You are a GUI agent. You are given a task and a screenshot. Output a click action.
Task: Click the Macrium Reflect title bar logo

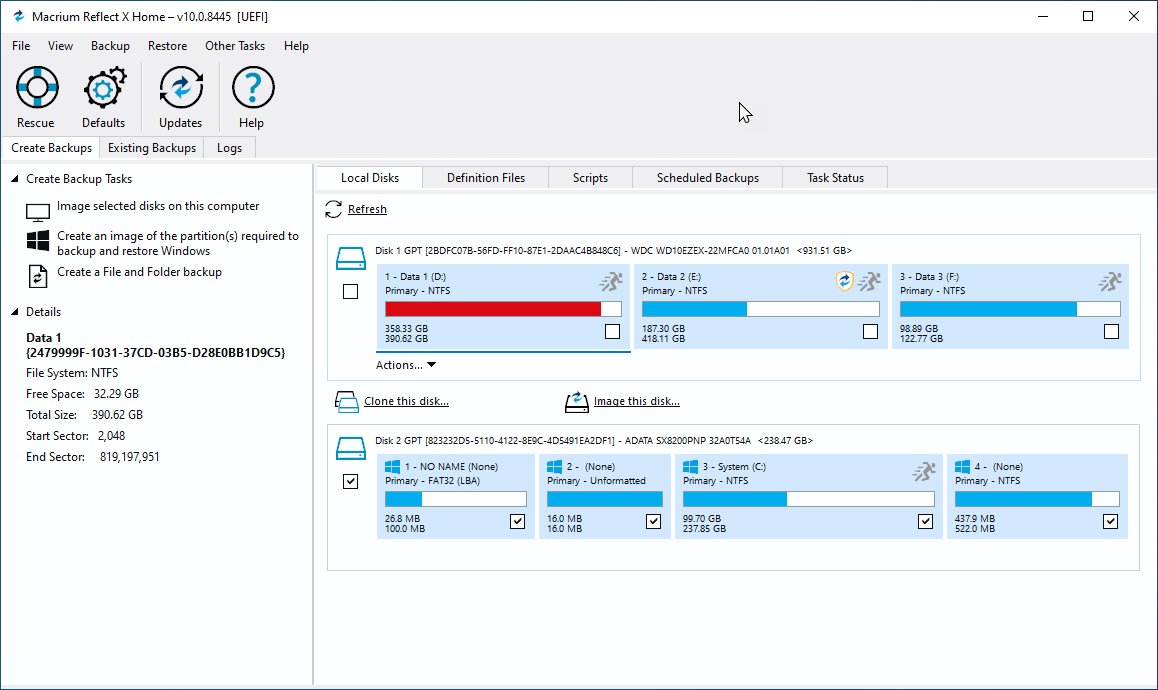(18, 16)
